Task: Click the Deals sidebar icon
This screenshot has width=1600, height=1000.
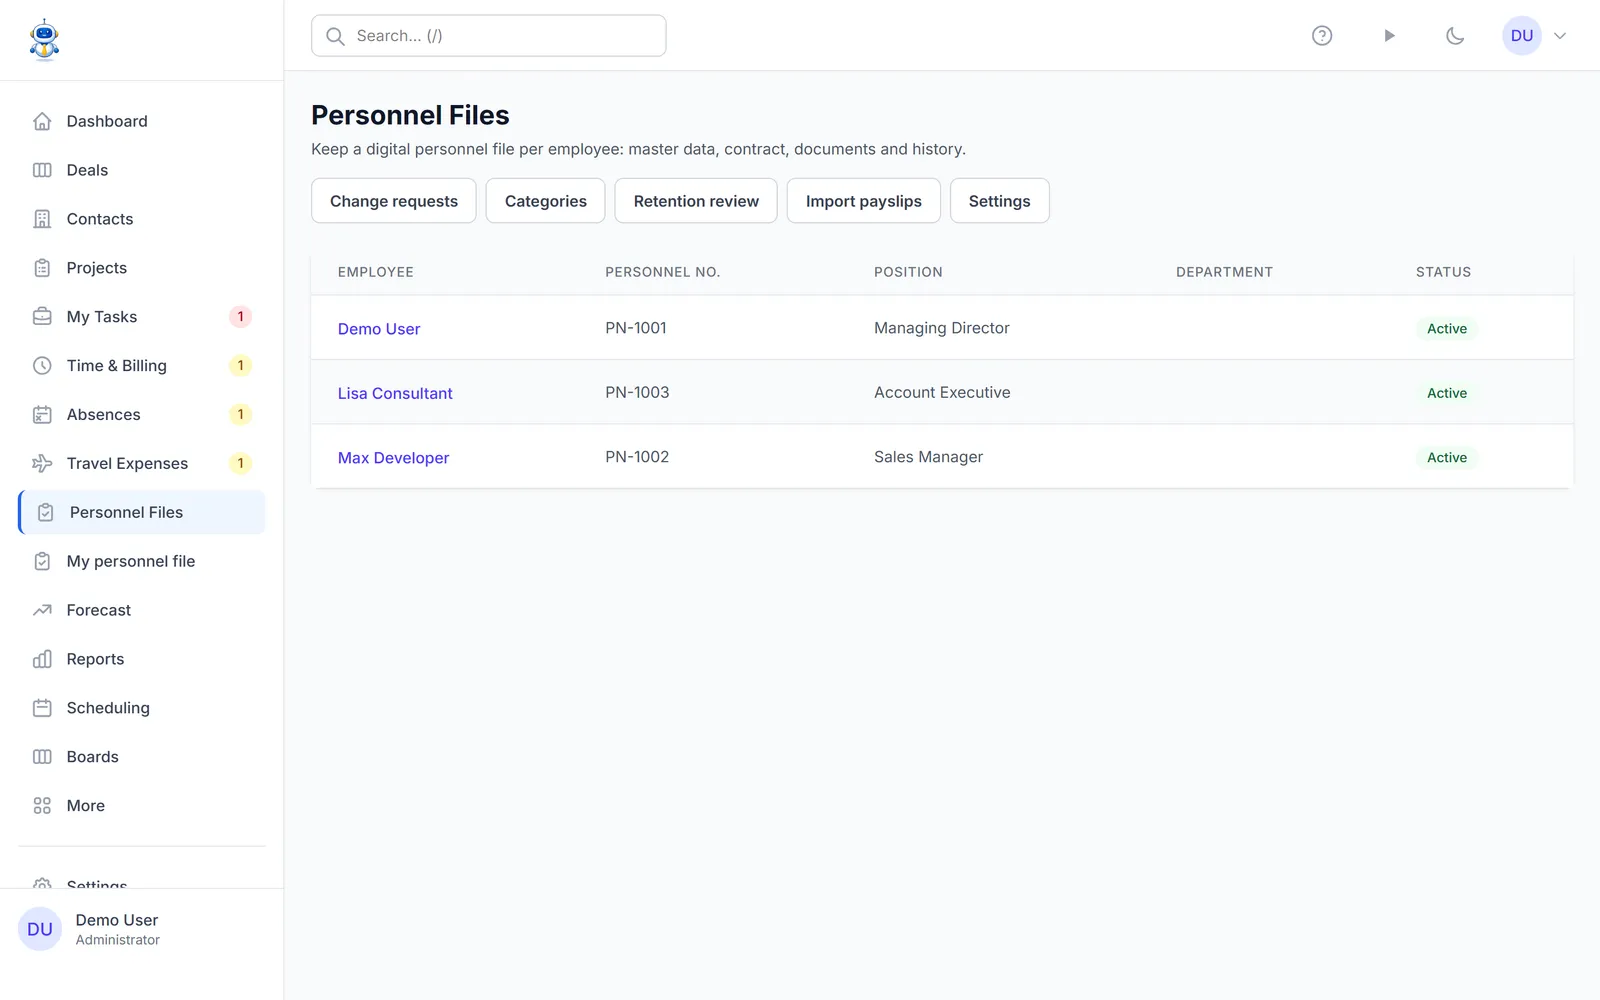Action: tap(42, 170)
